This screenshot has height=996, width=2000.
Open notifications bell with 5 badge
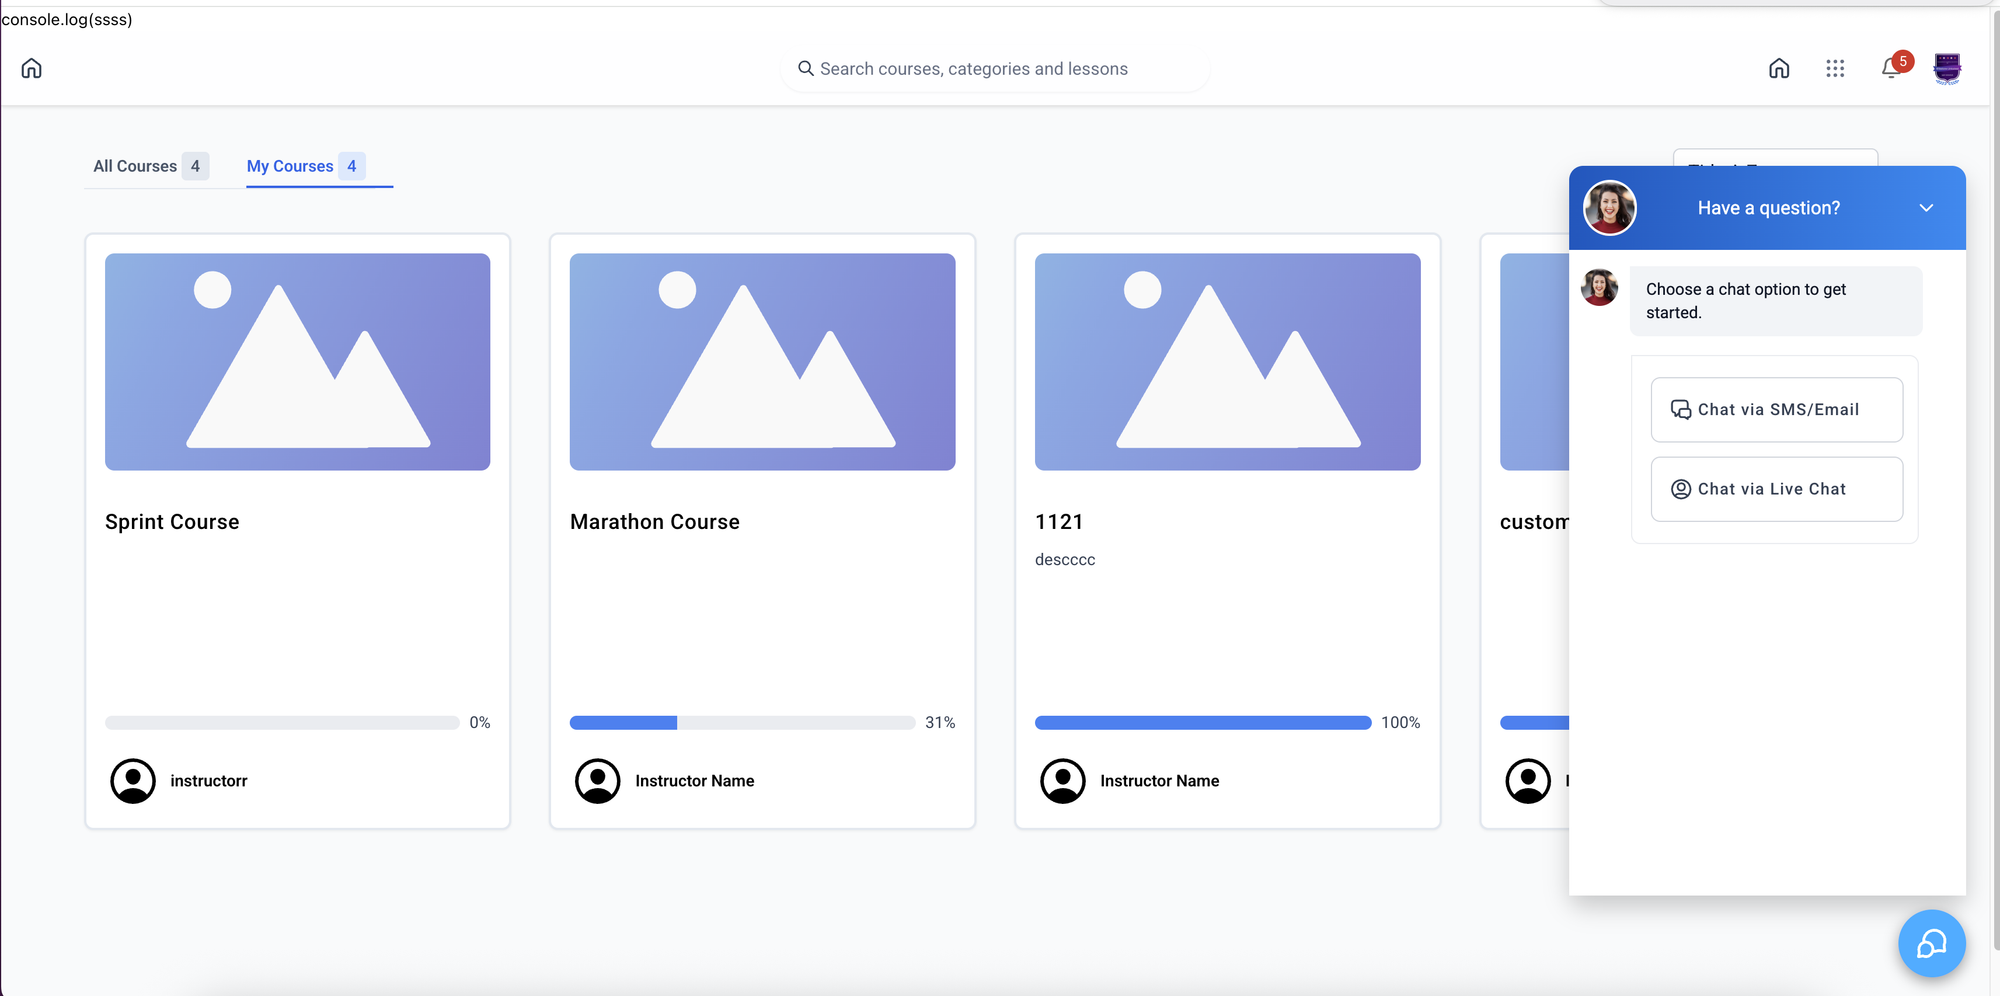(x=1892, y=67)
